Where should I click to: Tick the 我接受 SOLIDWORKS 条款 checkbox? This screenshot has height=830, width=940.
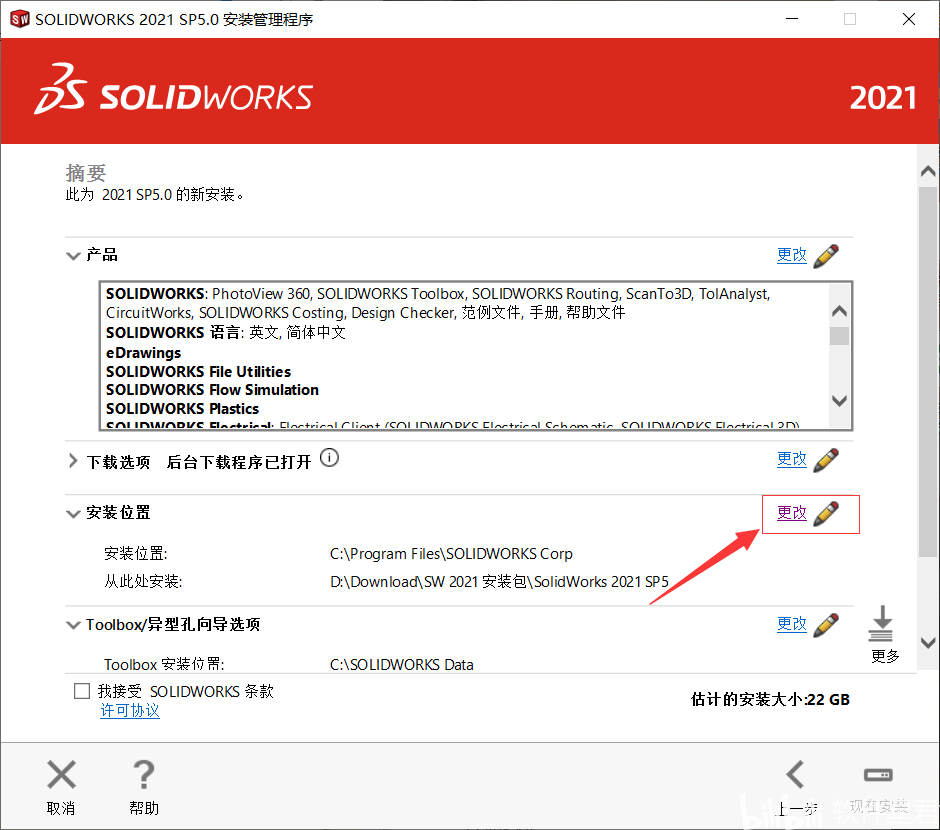pyautogui.click(x=82, y=692)
